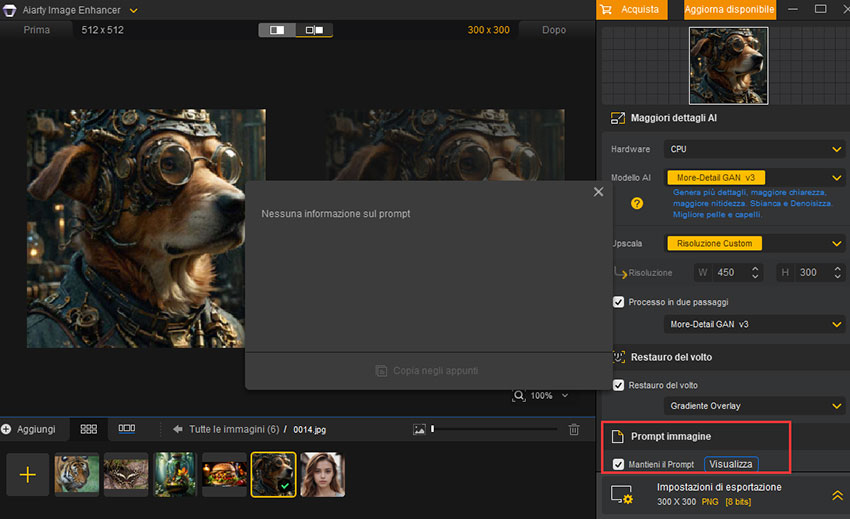Switch to the filmstrip thumbnail view icon

point(127,428)
